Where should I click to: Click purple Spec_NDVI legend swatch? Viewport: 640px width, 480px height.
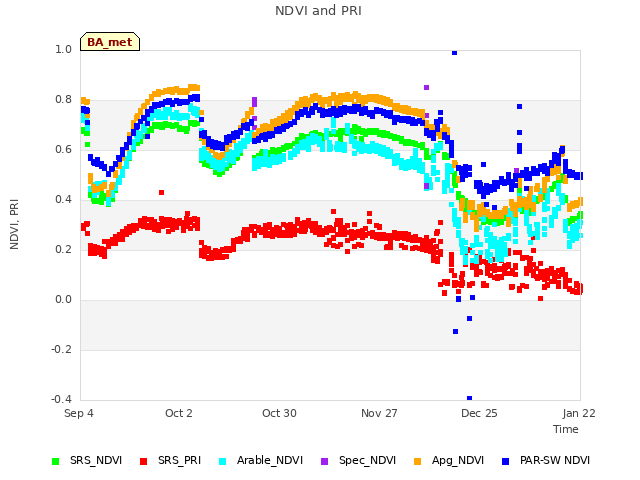pos(325,461)
